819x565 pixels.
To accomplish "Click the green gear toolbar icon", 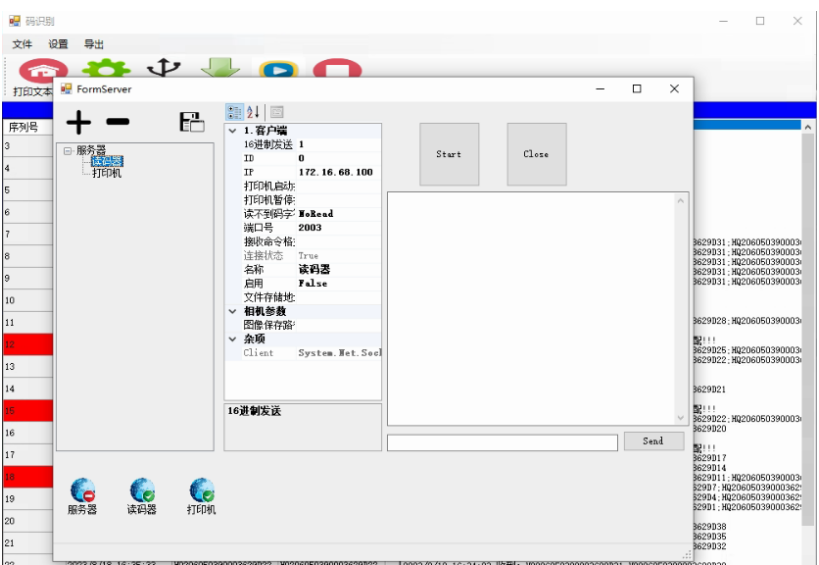I will (100, 71).
